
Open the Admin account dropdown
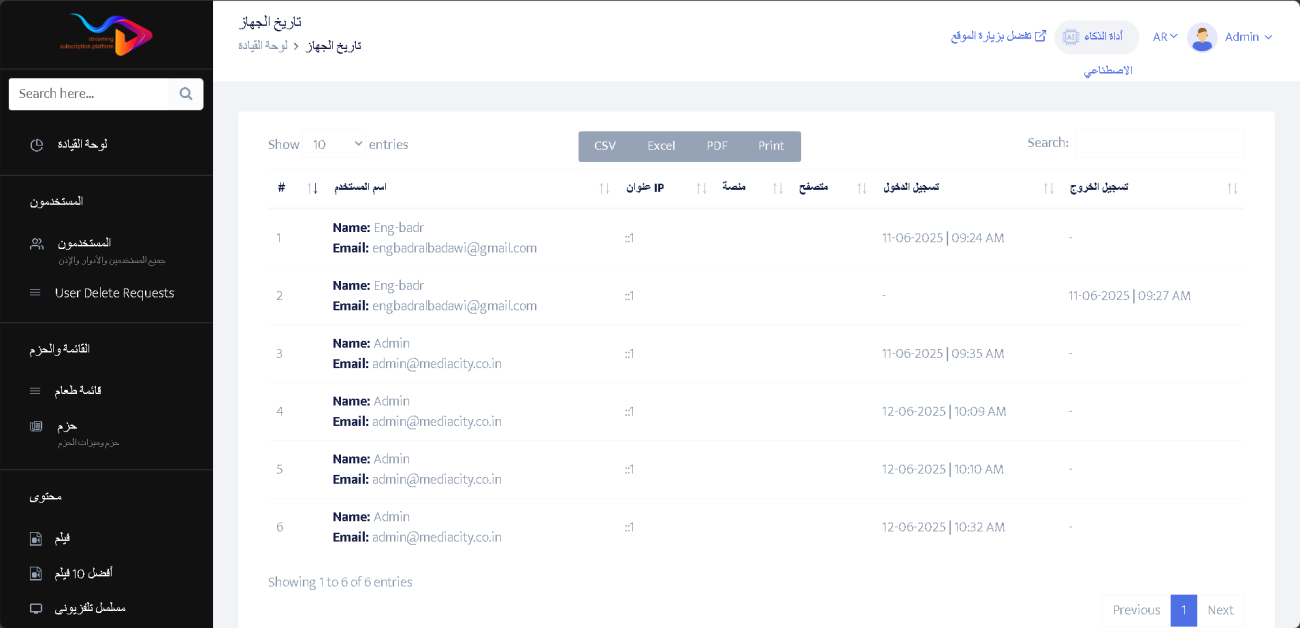click(x=1248, y=37)
